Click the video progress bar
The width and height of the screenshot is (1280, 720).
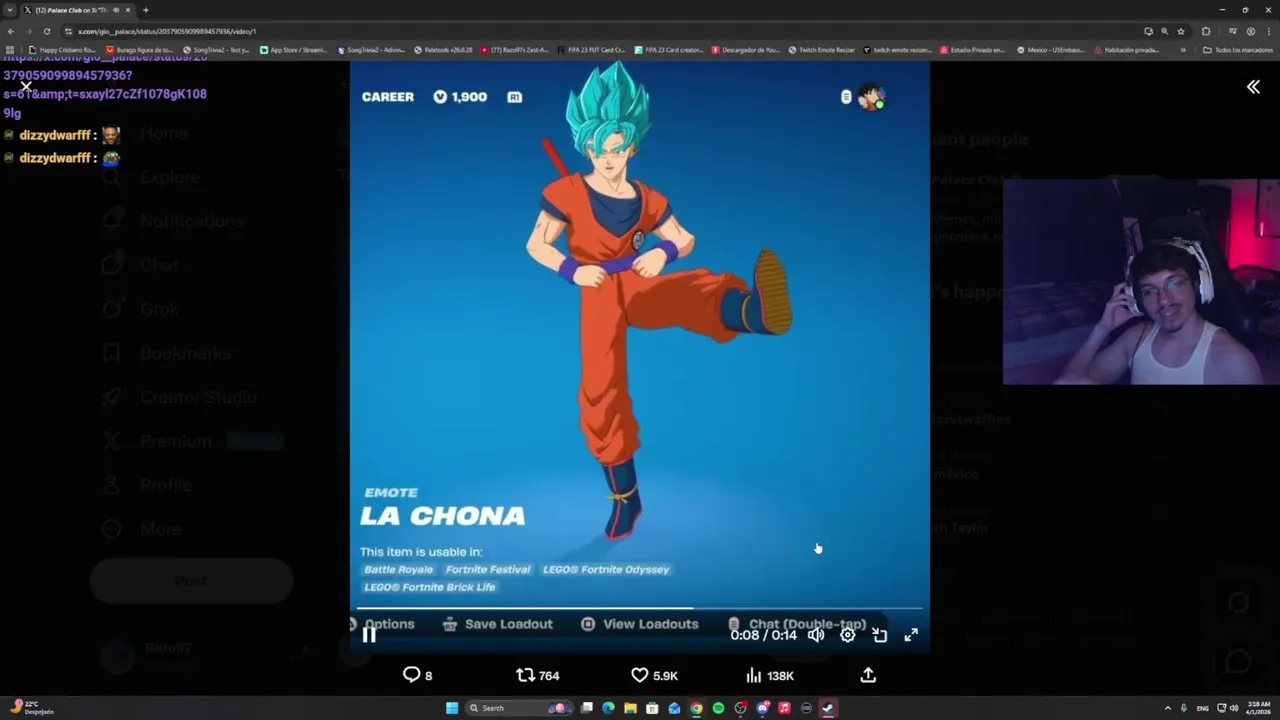(x=640, y=608)
